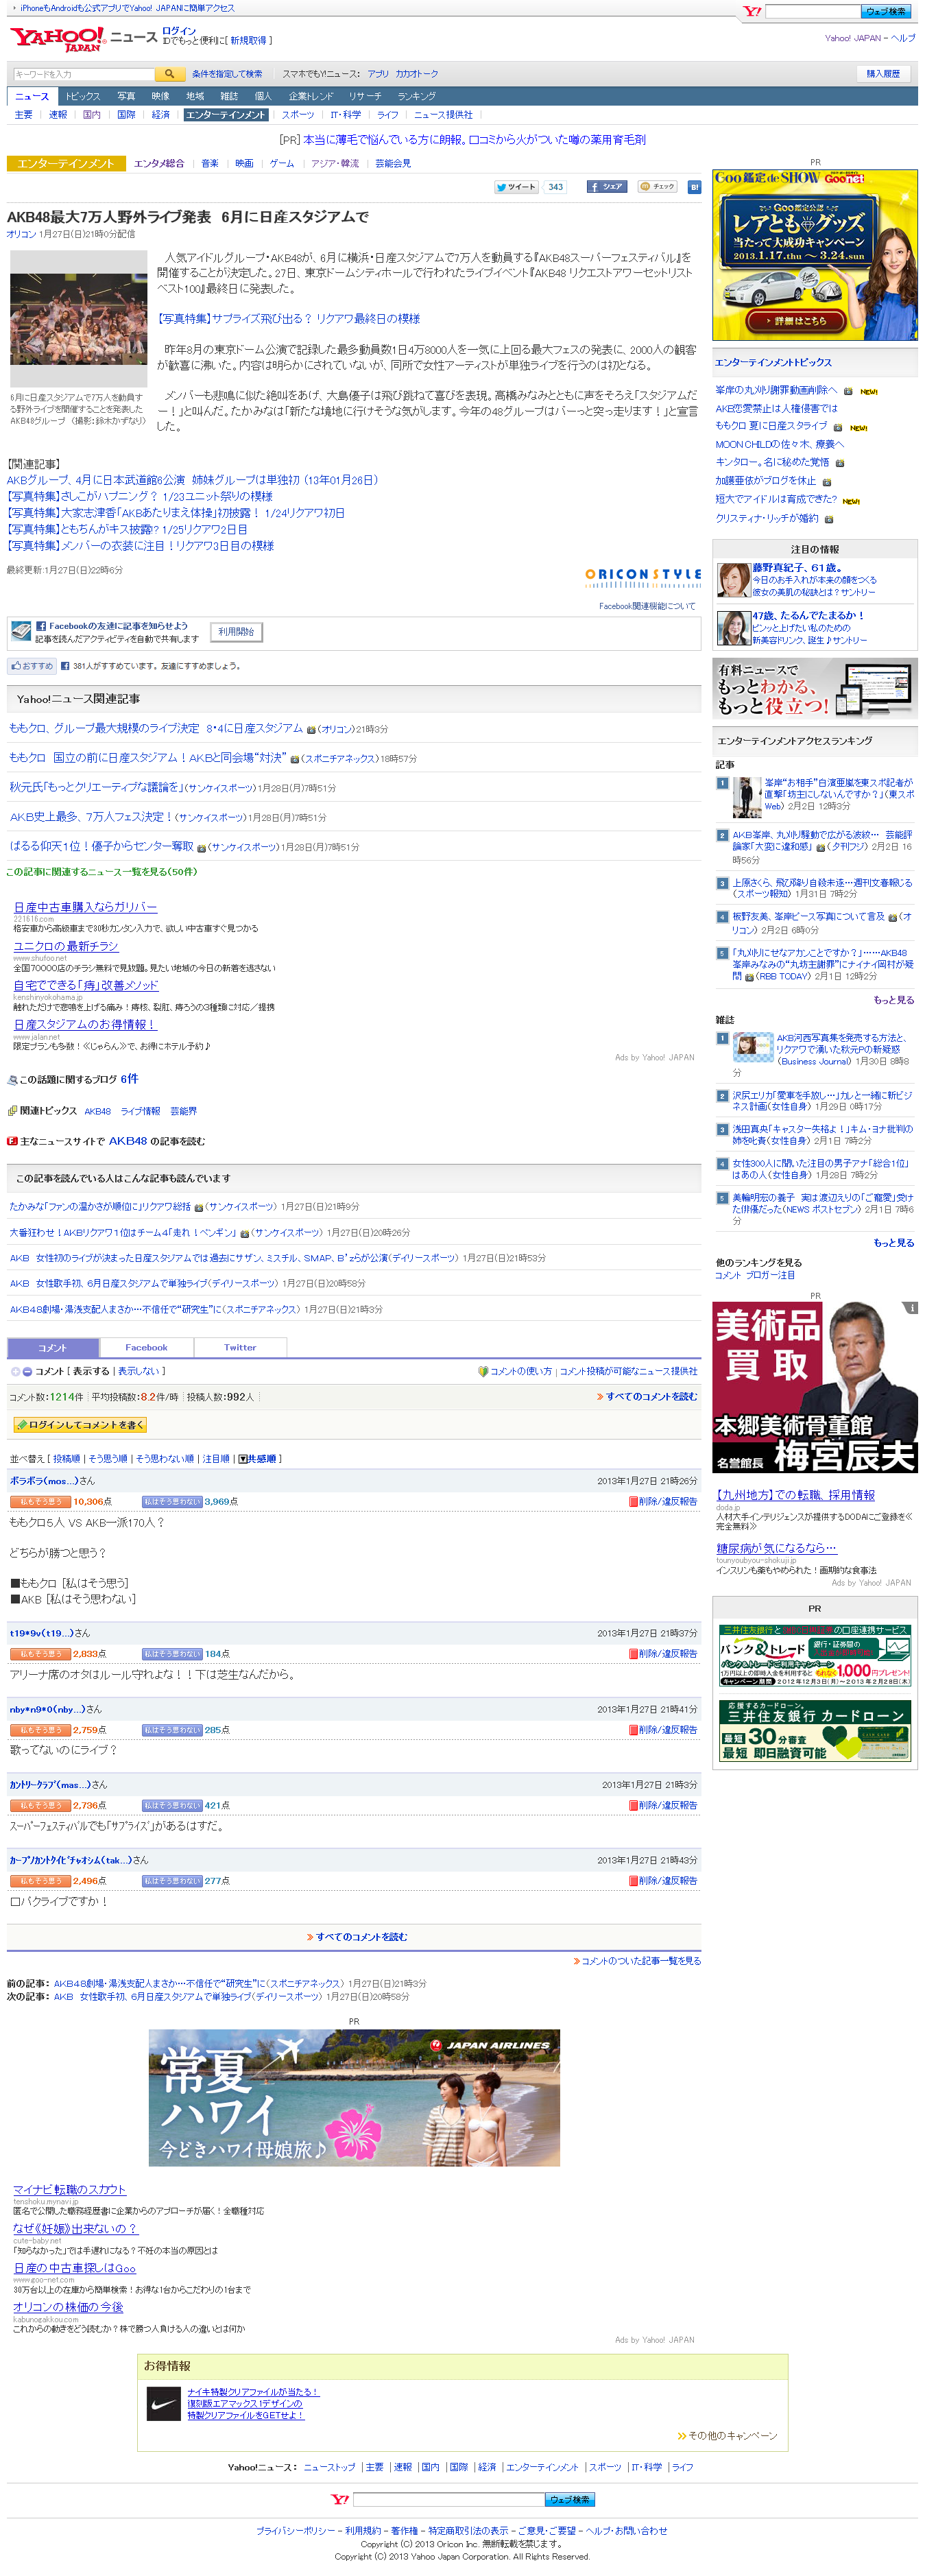
Task: Sort comments by 注目順
Action: (x=216, y=1458)
